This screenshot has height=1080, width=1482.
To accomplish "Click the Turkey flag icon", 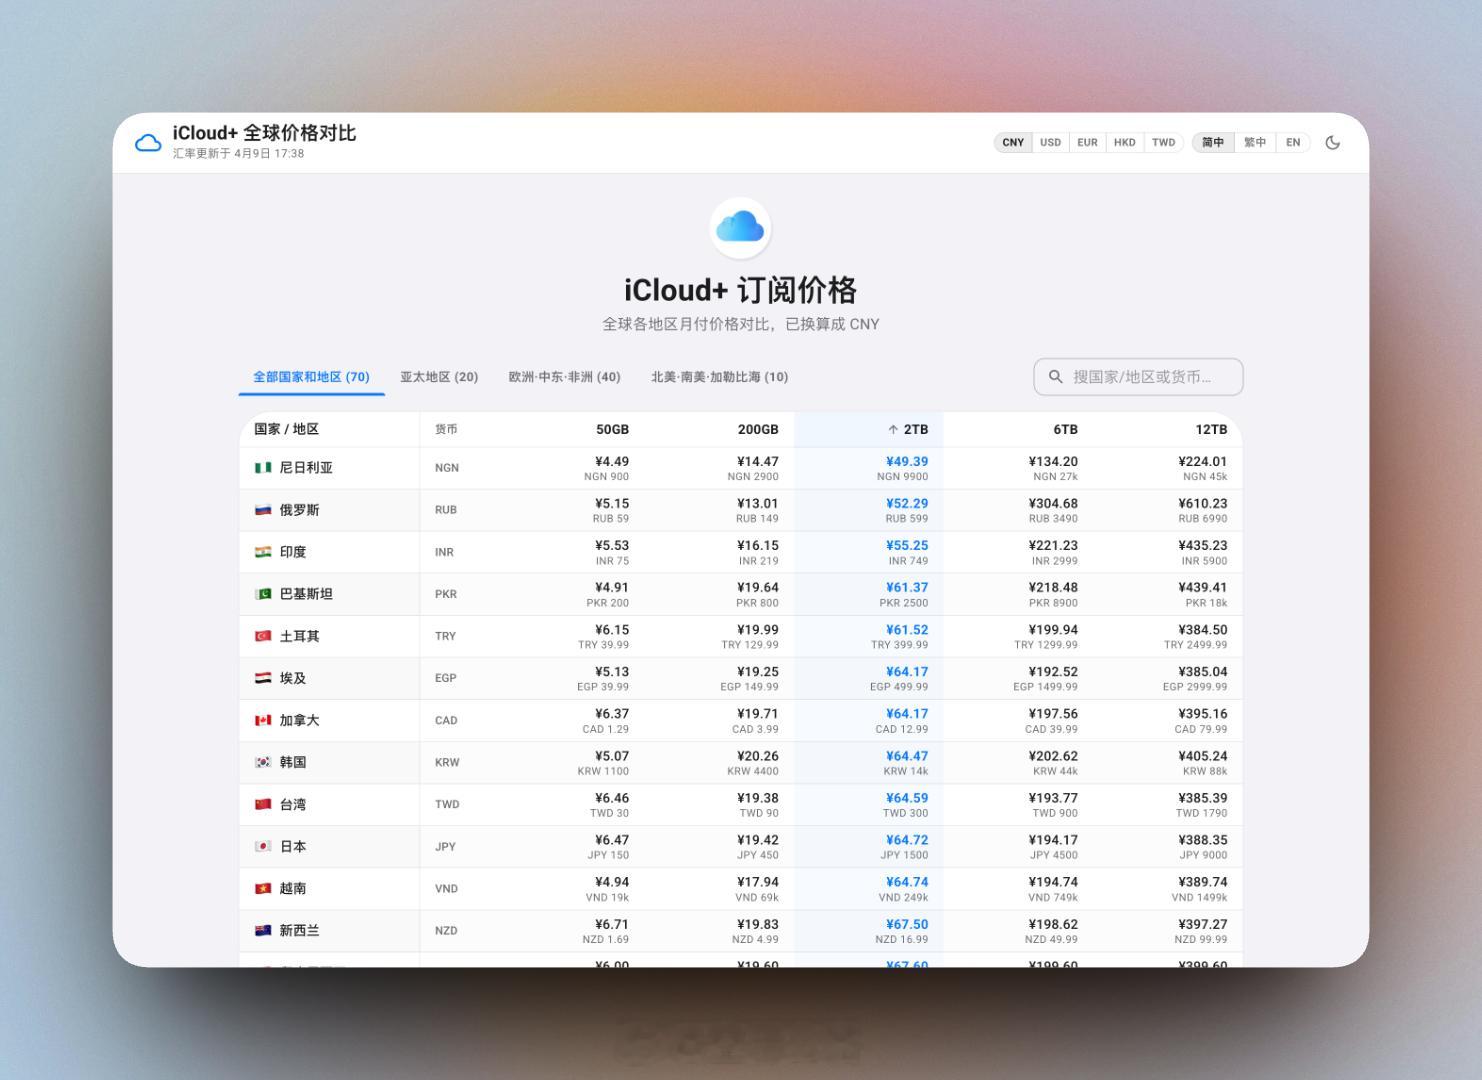I will pos(263,635).
